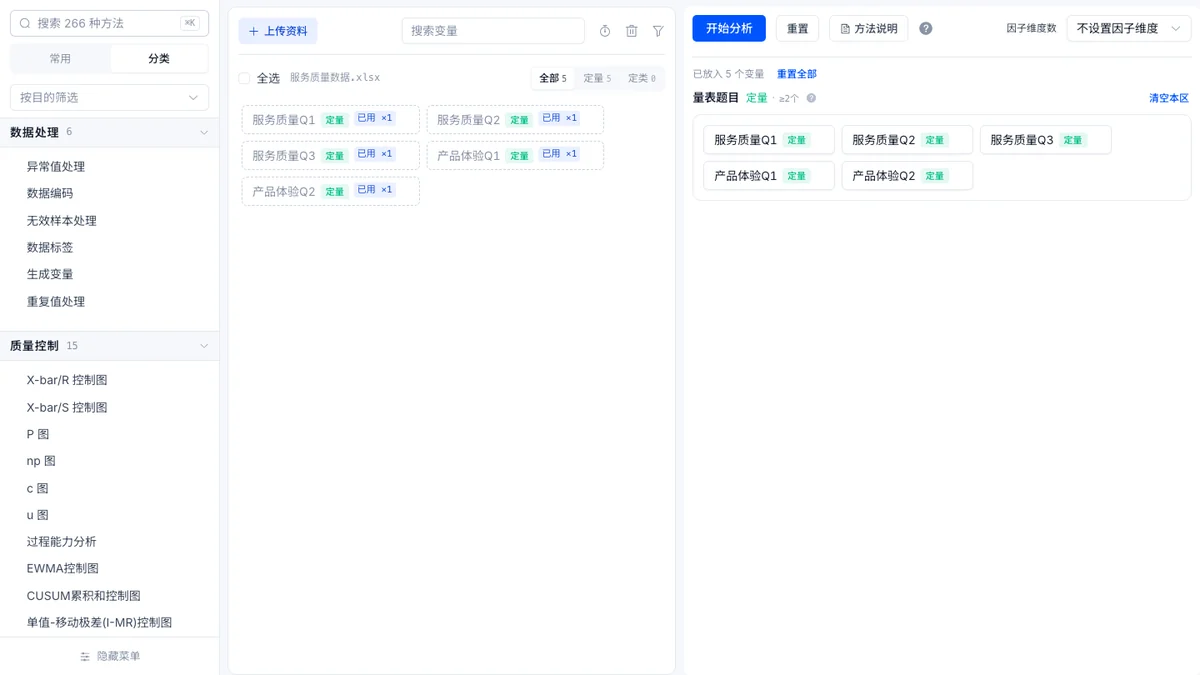Click the 上传资料 button
The height and width of the screenshot is (675, 1200).
click(278, 31)
